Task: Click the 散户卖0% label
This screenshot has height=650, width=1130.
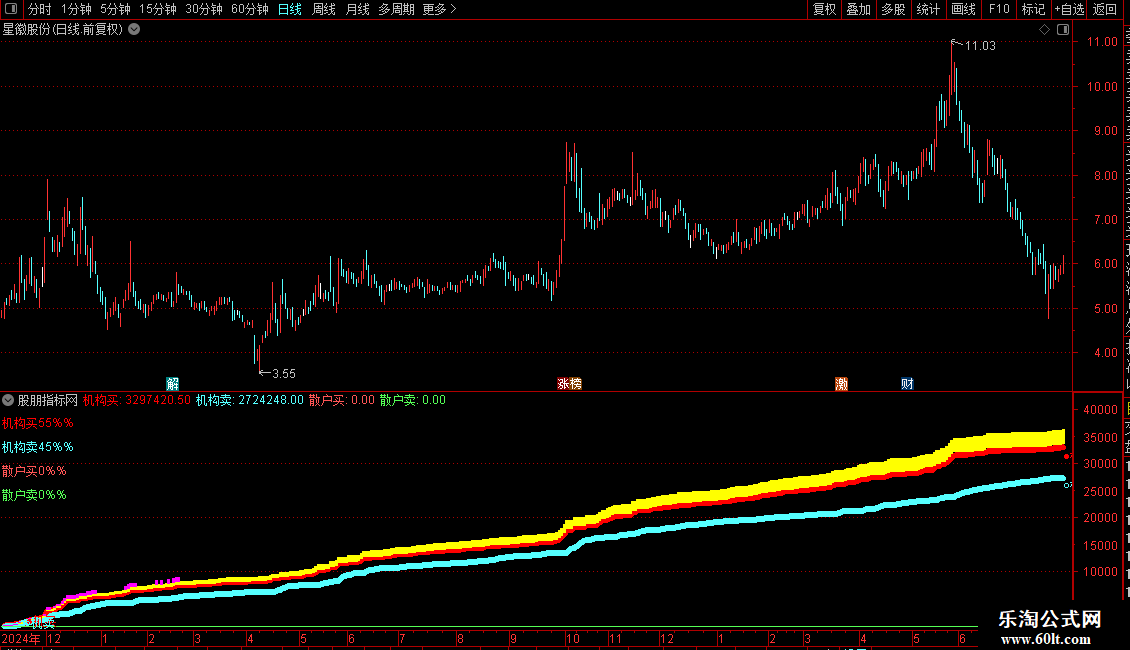Action: click(34, 495)
